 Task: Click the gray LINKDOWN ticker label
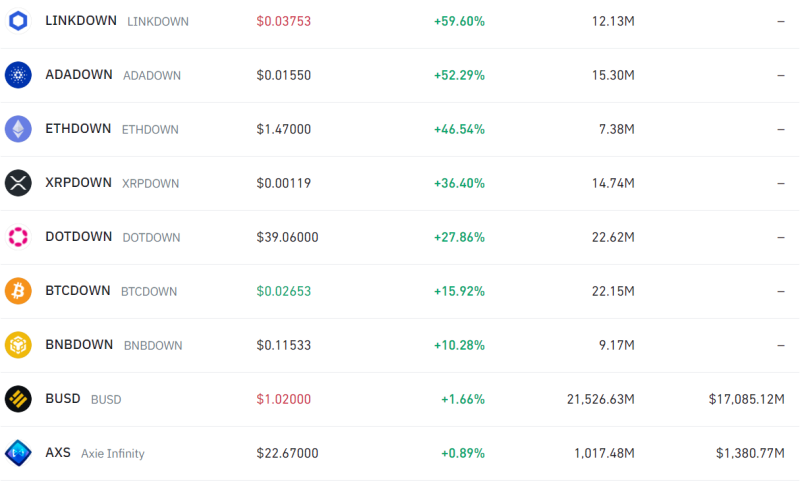coord(158,22)
